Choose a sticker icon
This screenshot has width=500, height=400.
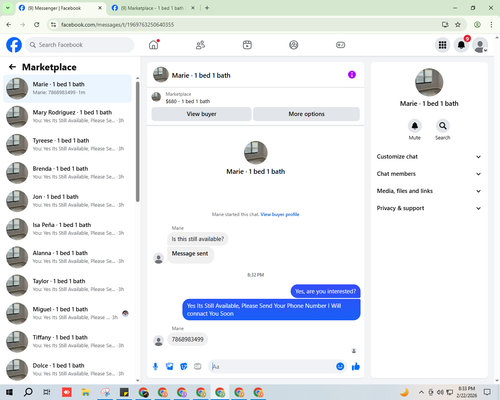pos(184,367)
